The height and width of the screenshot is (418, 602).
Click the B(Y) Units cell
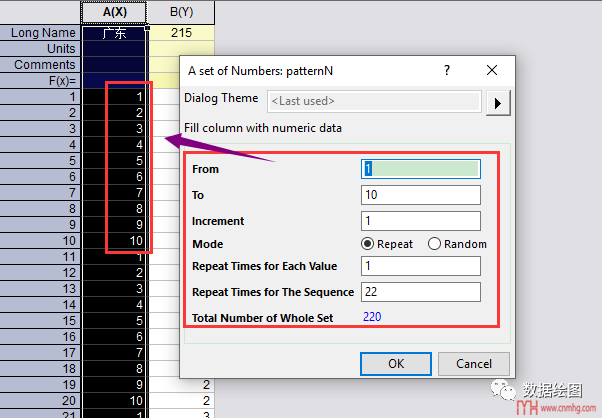point(181,49)
